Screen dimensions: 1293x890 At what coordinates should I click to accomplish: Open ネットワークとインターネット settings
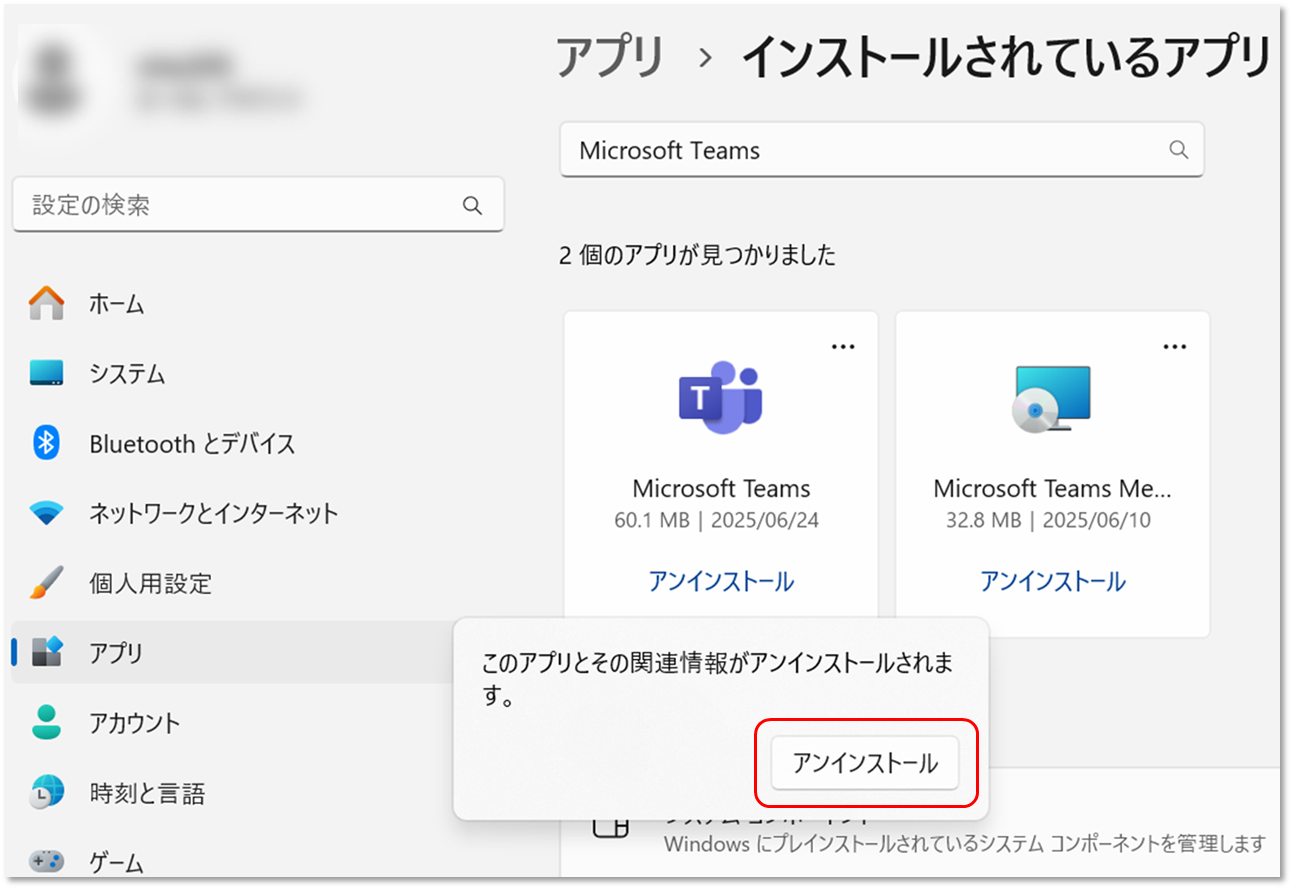(213, 514)
